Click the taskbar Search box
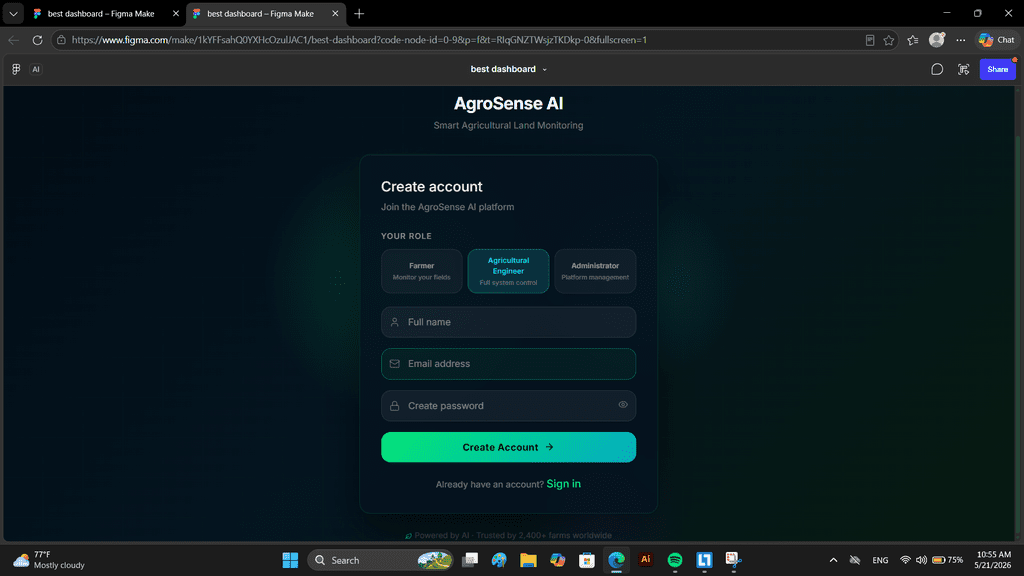The width and height of the screenshot is (1024, 576). 381,560
